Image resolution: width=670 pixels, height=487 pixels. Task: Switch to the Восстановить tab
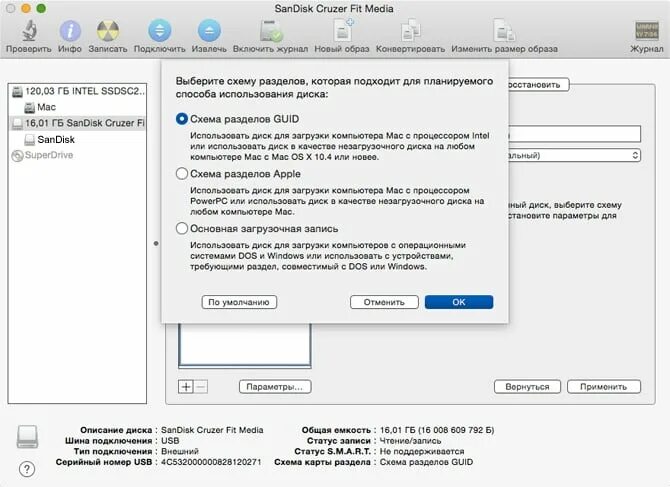tap(539, 85)
